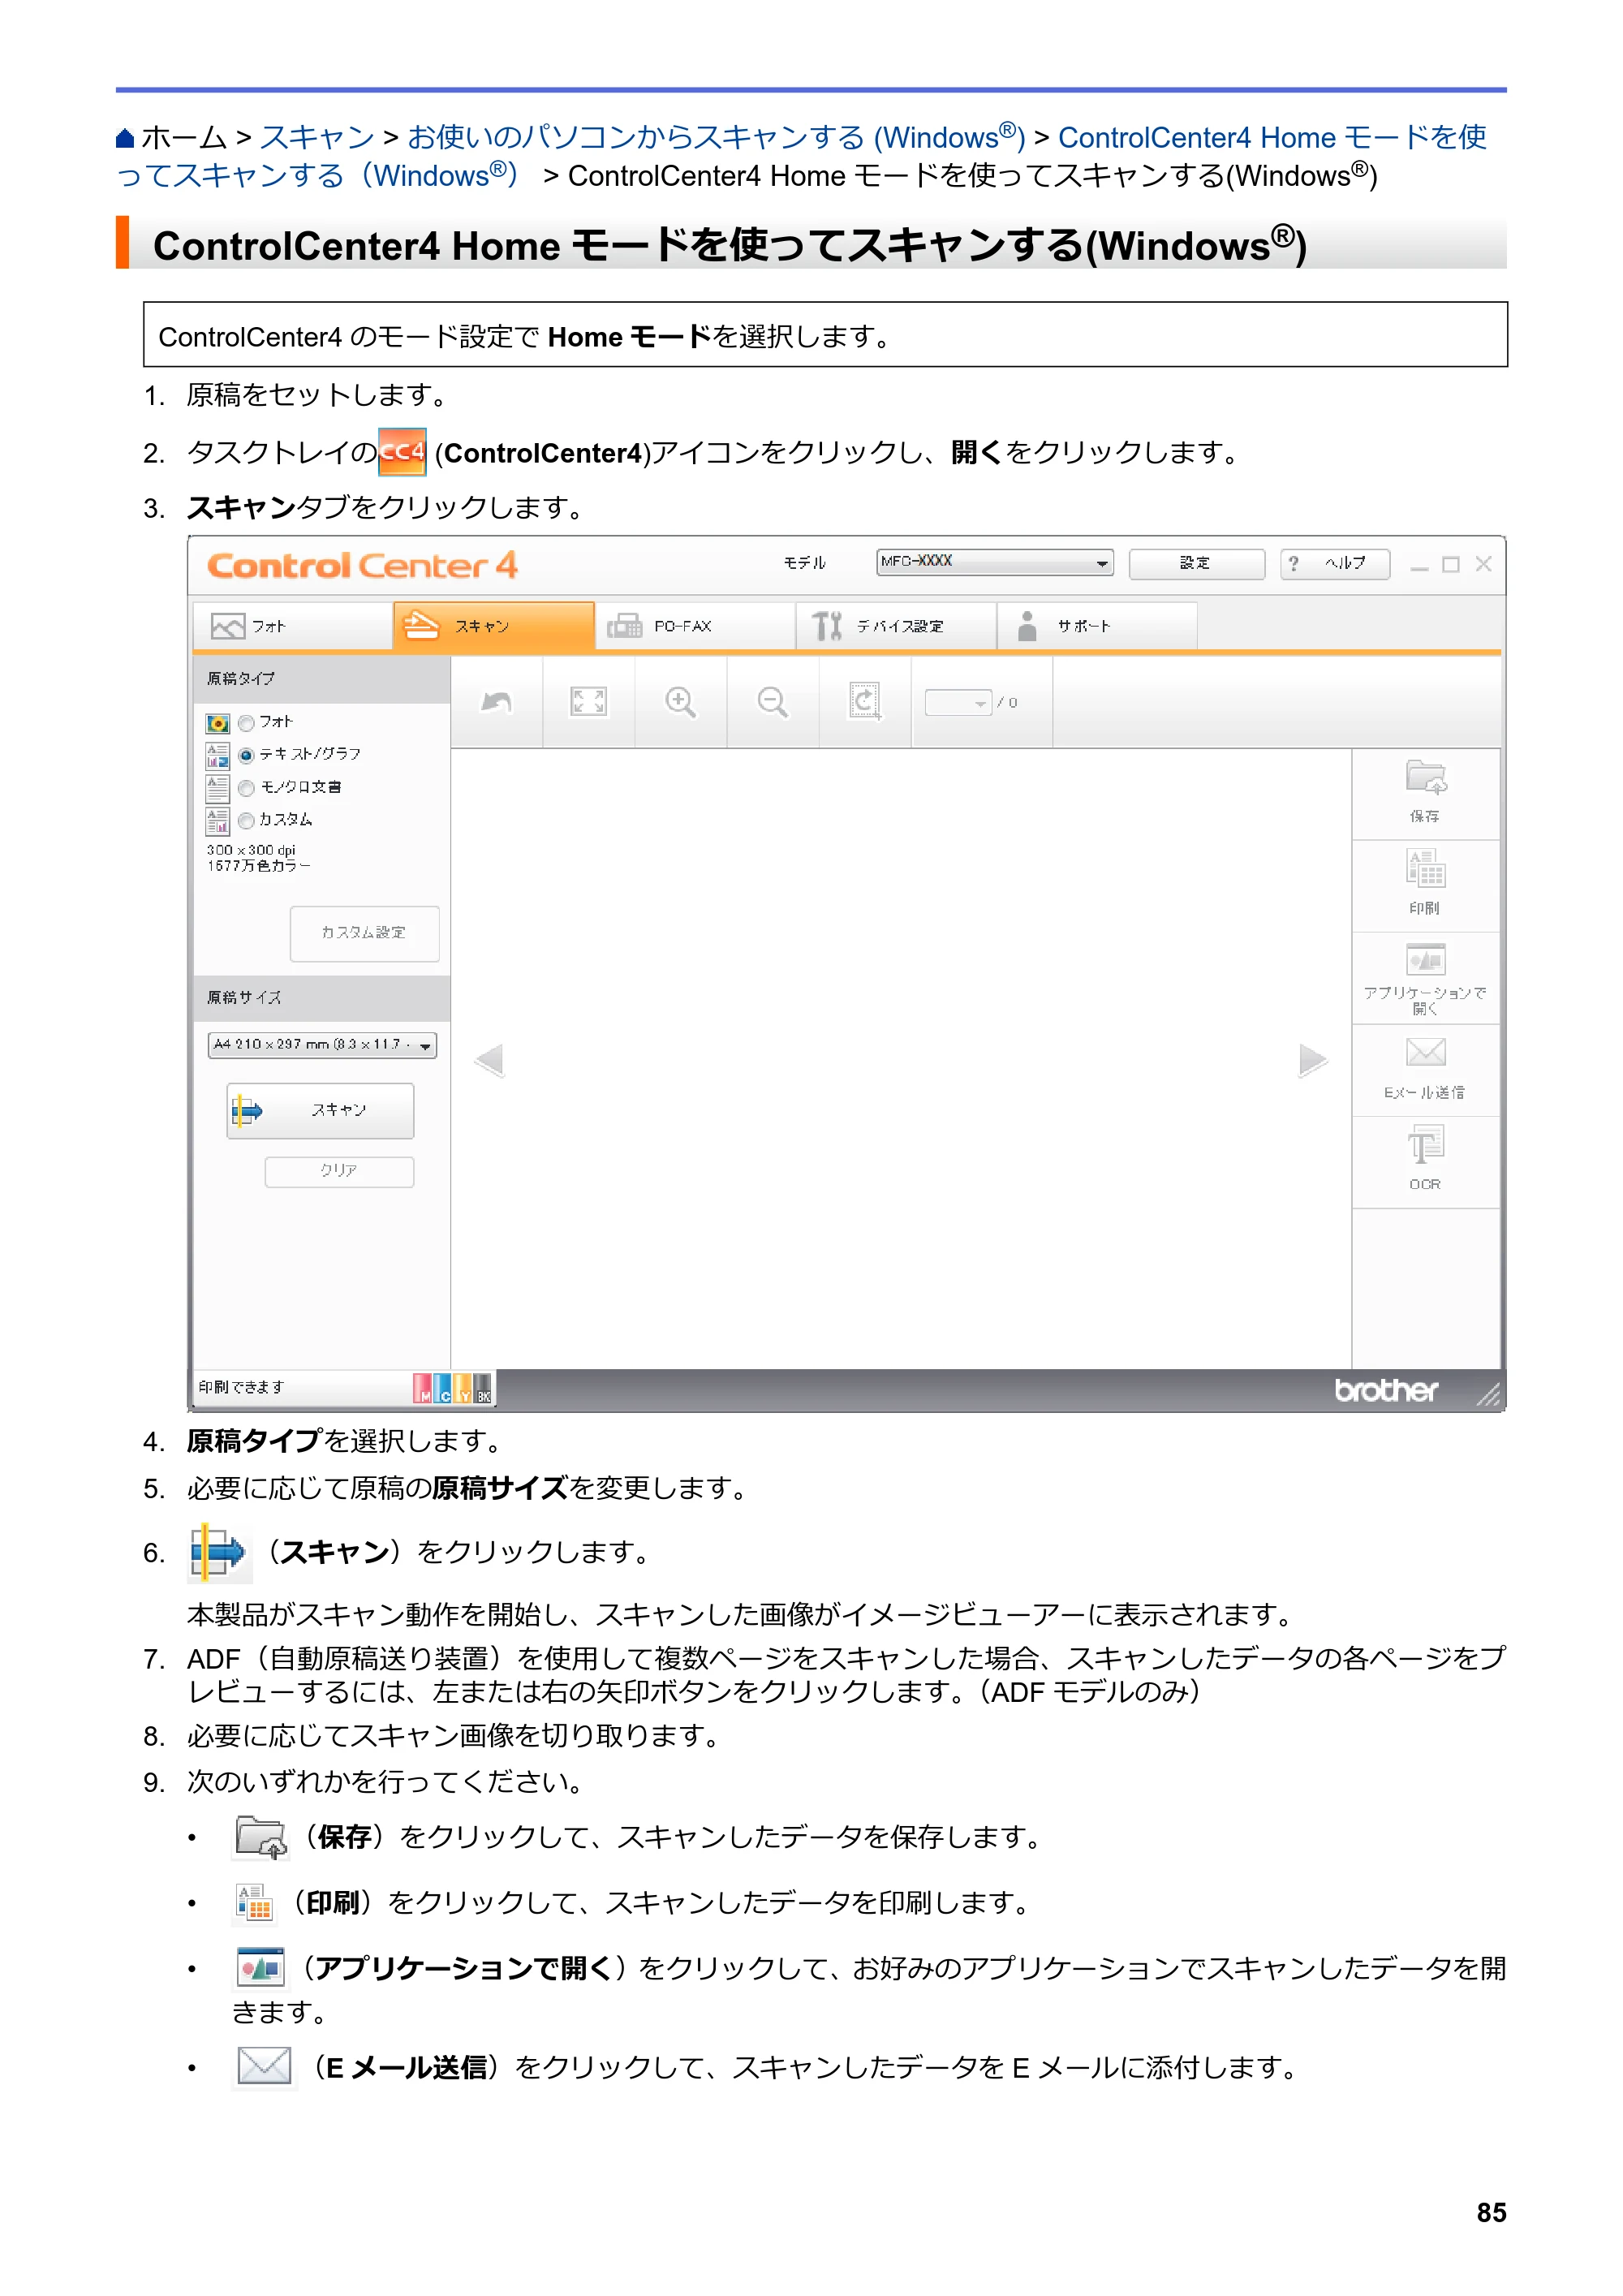This screenshot has height=2296, width=1623.
Task: Click the brother logo in the status bar
Action: coord(1386,1390)
